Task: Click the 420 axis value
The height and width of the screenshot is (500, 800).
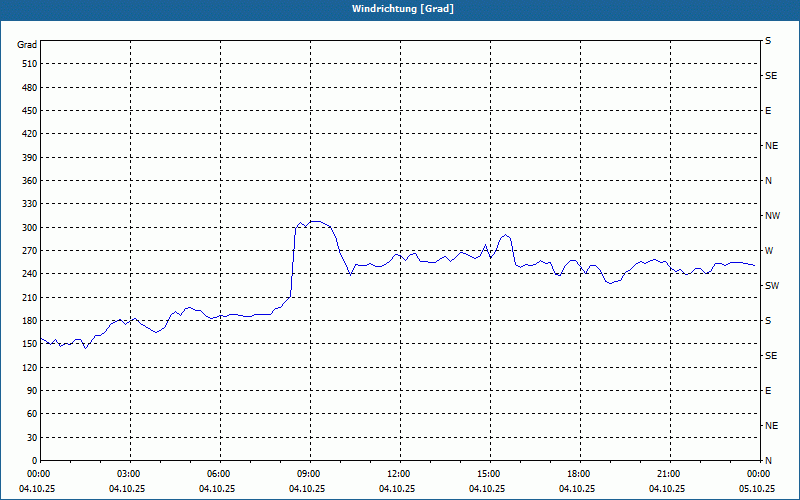Action: [x=30, y=134]
